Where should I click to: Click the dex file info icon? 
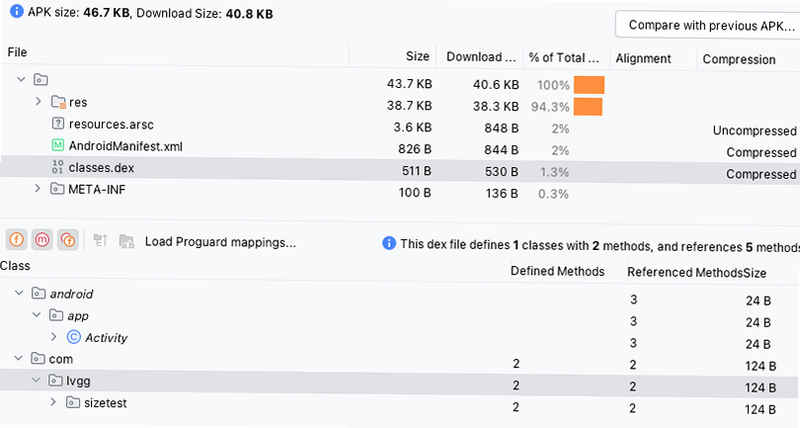coord(389,243)
